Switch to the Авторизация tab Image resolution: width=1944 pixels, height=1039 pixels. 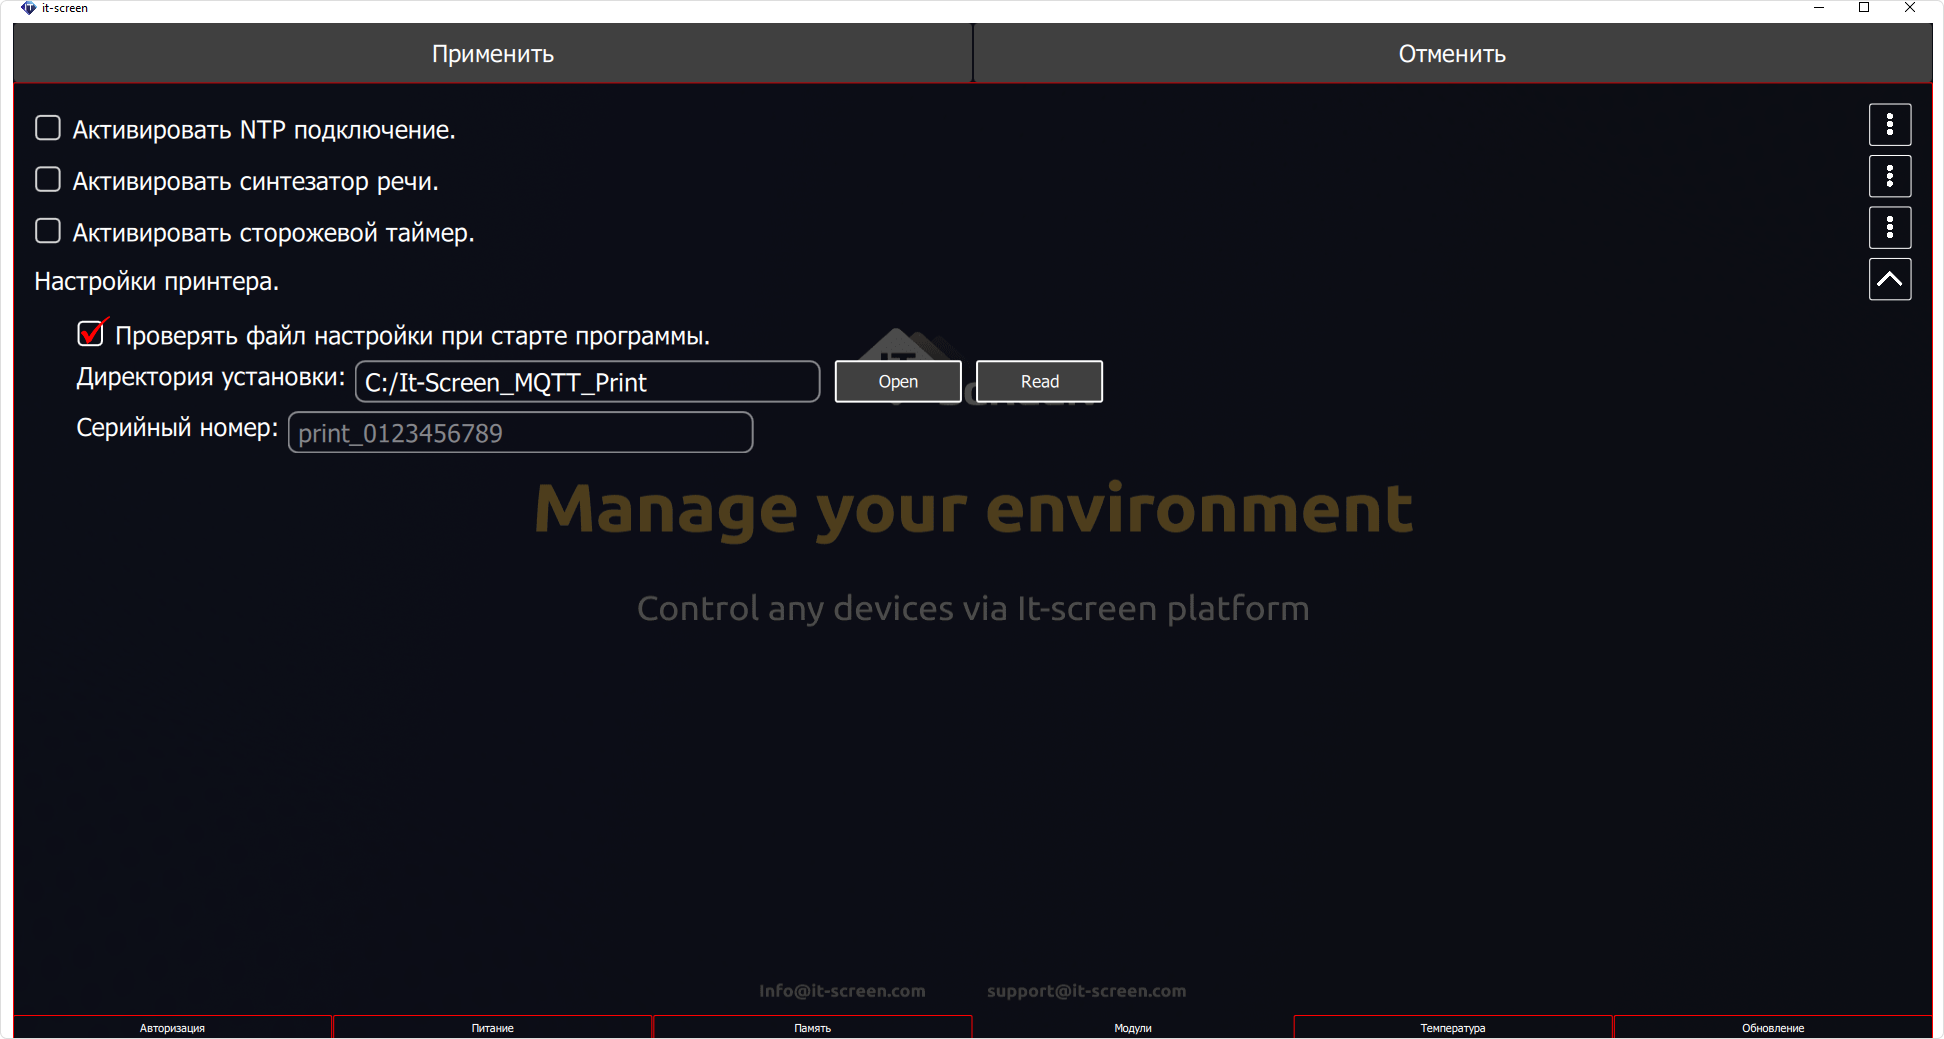point(172,1027)
